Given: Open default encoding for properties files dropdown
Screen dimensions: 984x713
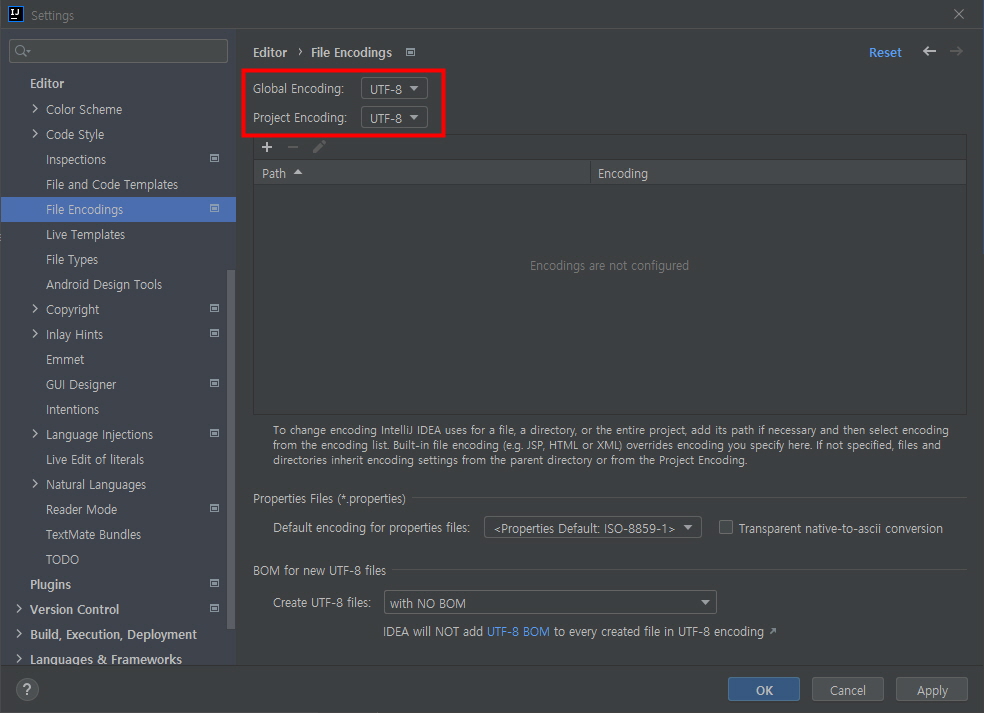Looking at the screenshot, I should tap(592, 528).
